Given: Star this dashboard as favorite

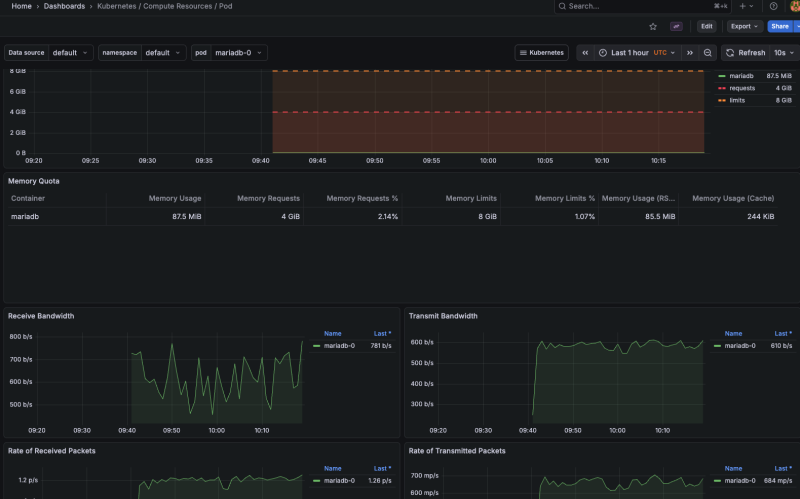Looking at the screenshot, I should 653,26.
